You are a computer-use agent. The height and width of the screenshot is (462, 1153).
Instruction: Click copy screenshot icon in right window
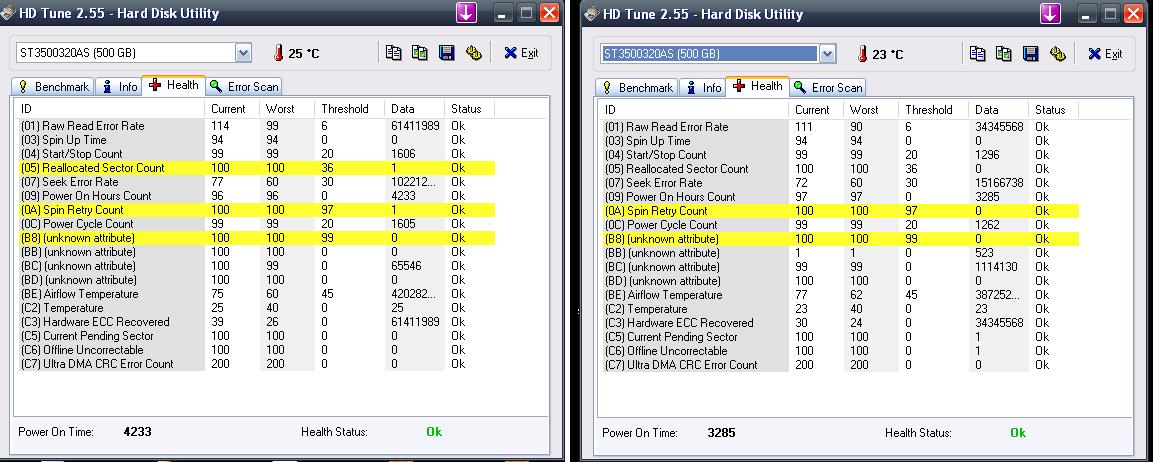tap(1003, 53)
